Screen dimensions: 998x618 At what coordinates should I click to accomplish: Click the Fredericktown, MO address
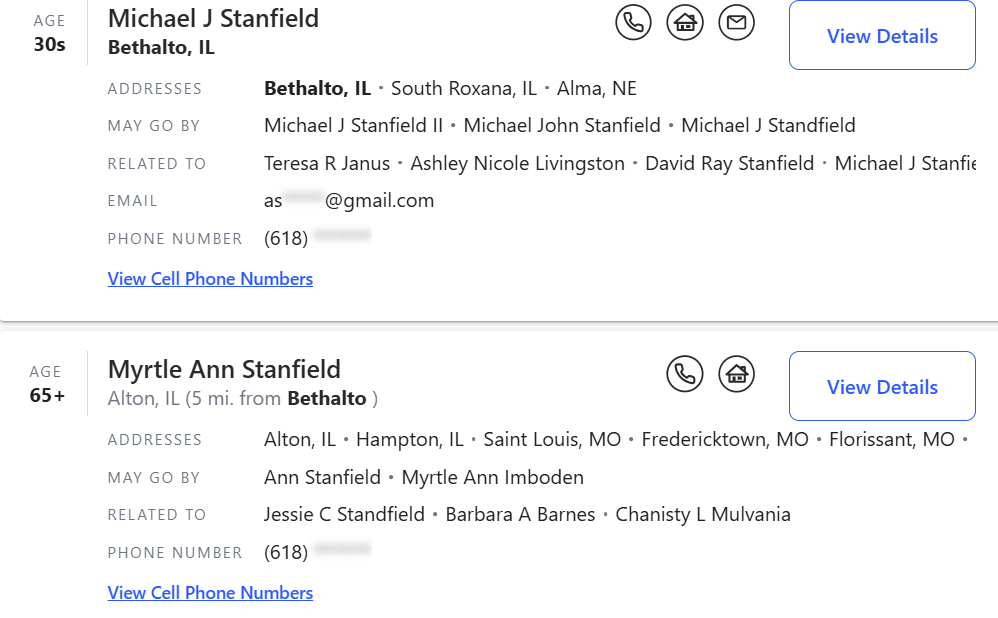point(725,440)
